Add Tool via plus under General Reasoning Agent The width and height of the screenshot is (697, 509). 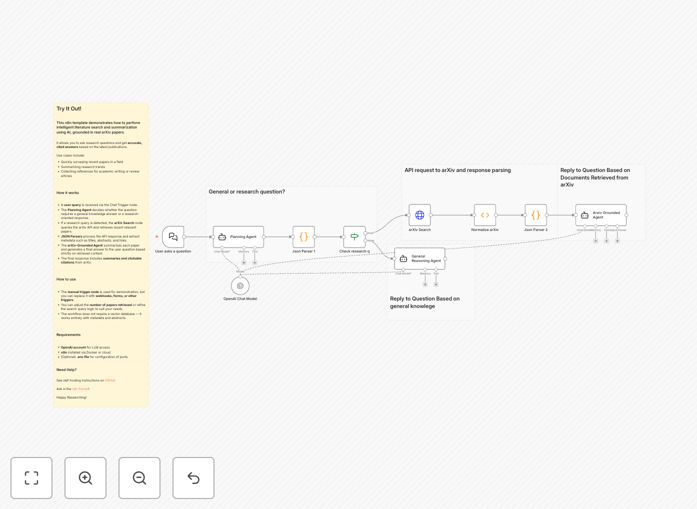point(436,284)
